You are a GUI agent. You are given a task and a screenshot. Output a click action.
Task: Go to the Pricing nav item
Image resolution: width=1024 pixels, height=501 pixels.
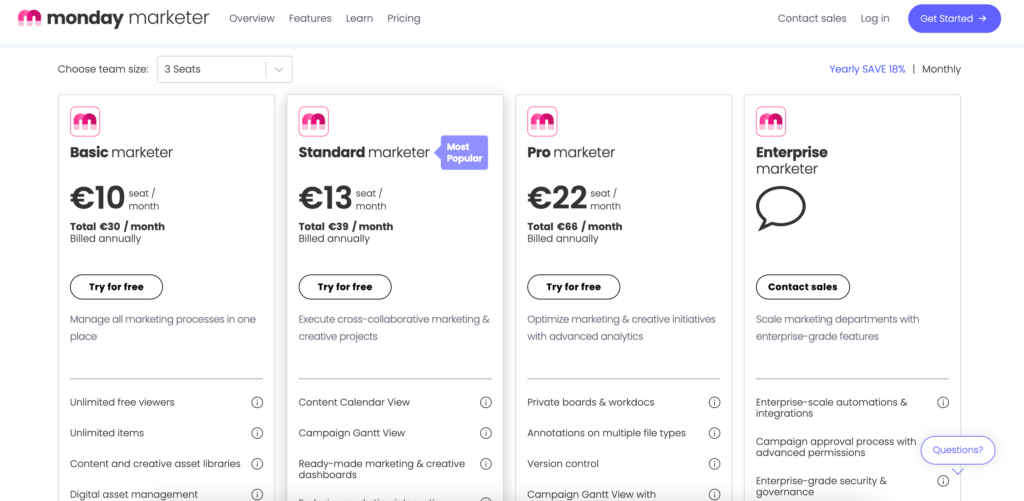tap(403, 18)
